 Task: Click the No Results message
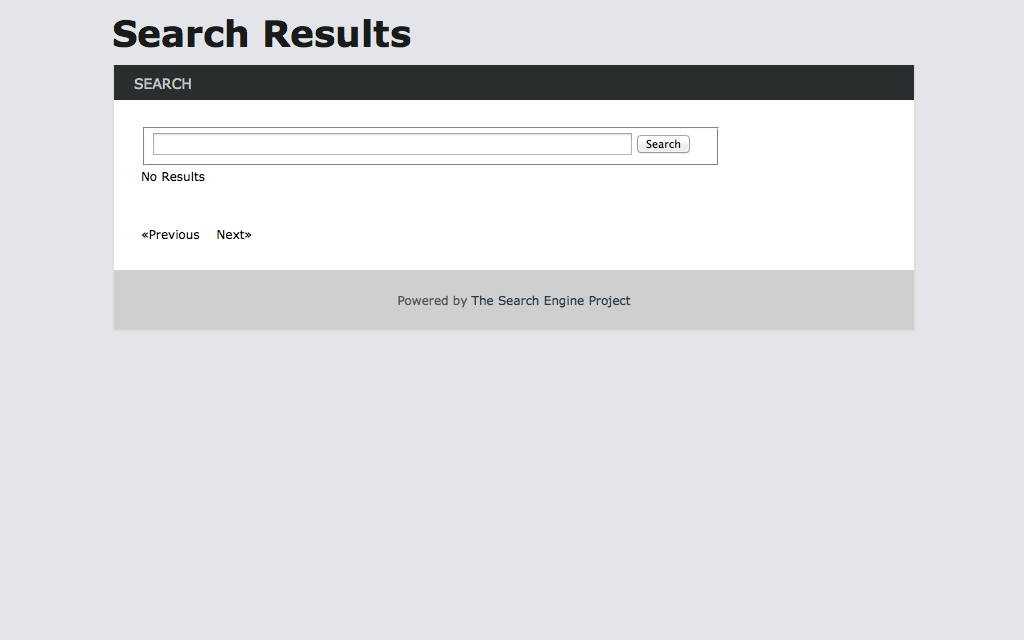tap(172, 176)
